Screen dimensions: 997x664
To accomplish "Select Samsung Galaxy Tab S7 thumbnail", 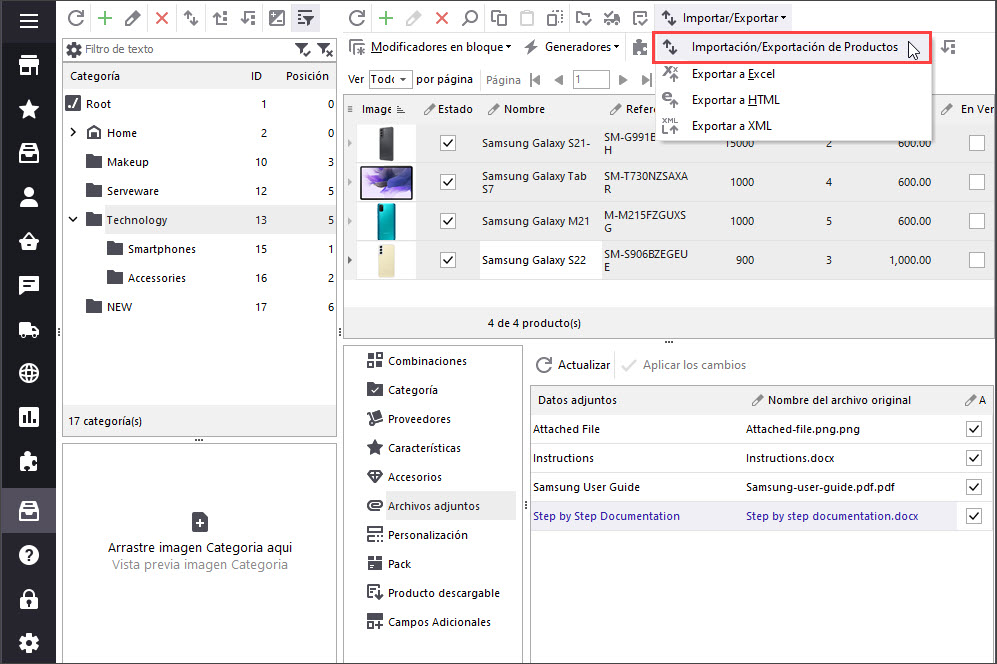I will click(386, 183).
